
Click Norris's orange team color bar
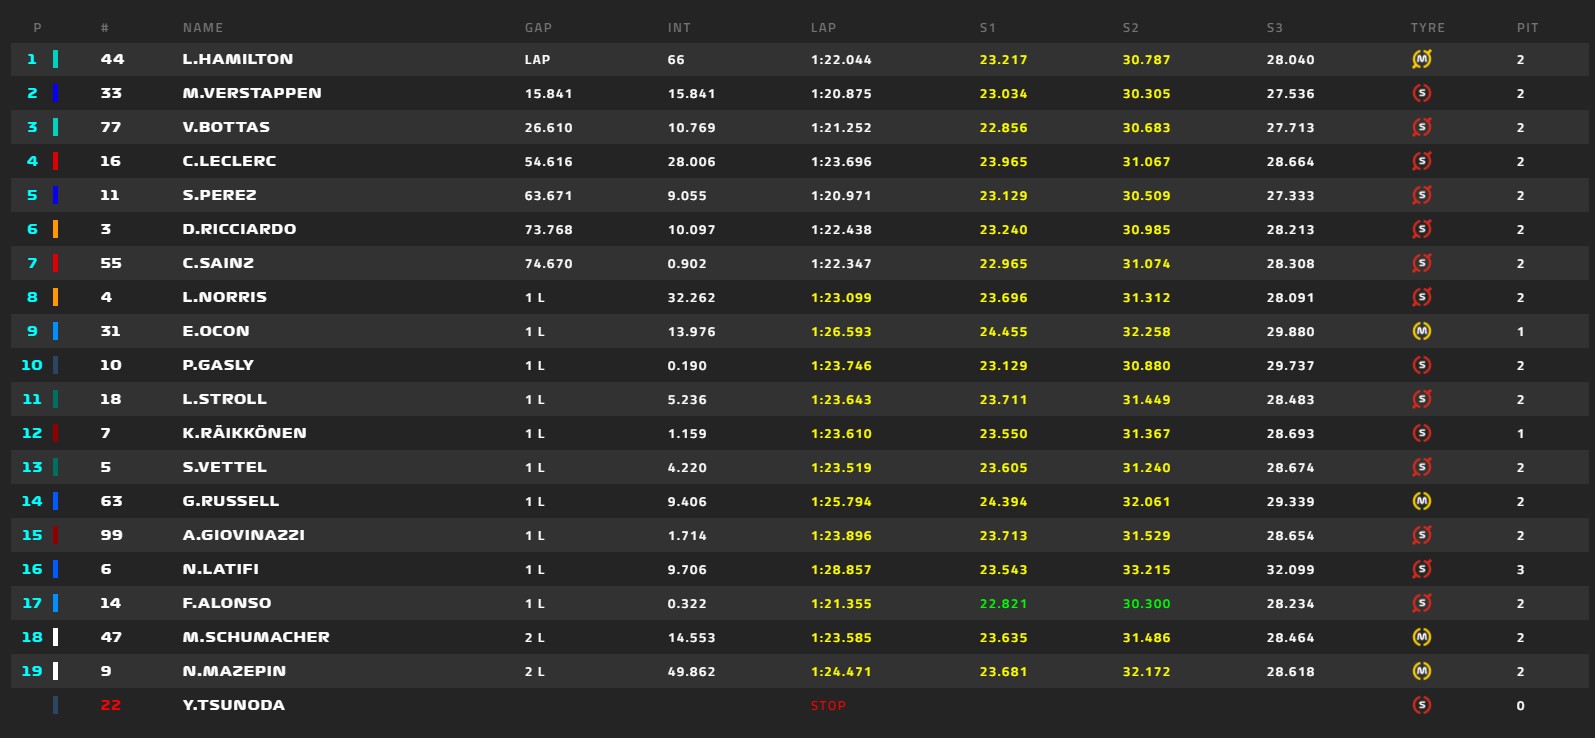55,297
